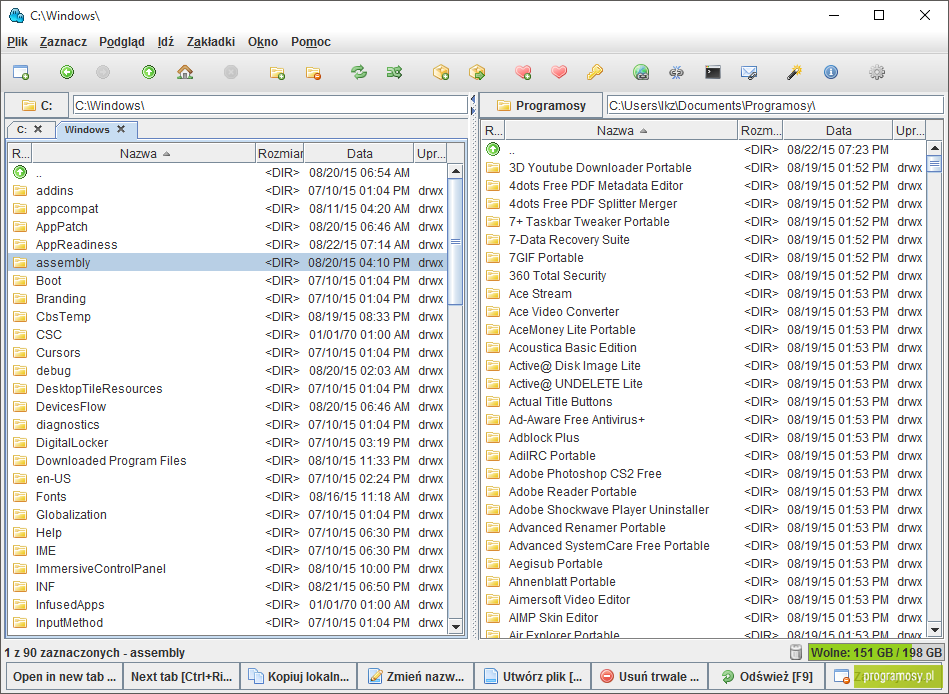The height and width of the screenshot is (694, 949).
Task: Open credentials editor via key icon
Action: click(x=594, y=73)
